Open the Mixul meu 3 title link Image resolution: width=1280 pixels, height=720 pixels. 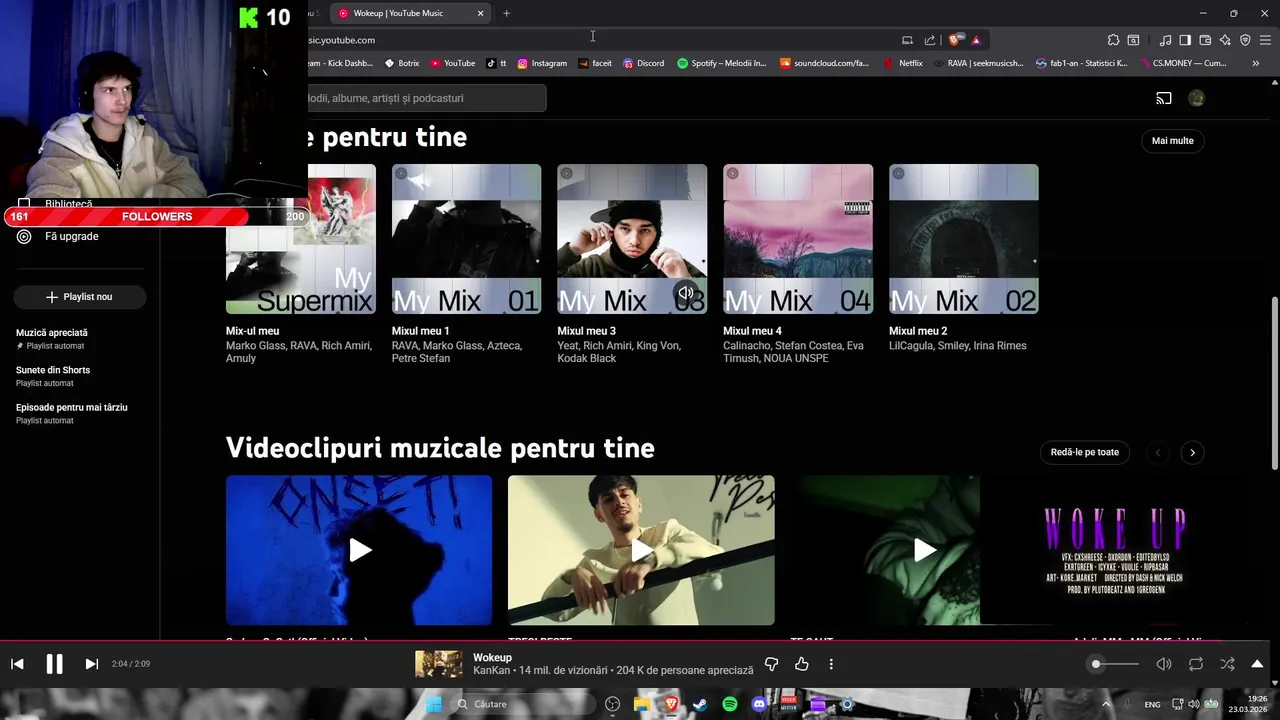[587, 331]
